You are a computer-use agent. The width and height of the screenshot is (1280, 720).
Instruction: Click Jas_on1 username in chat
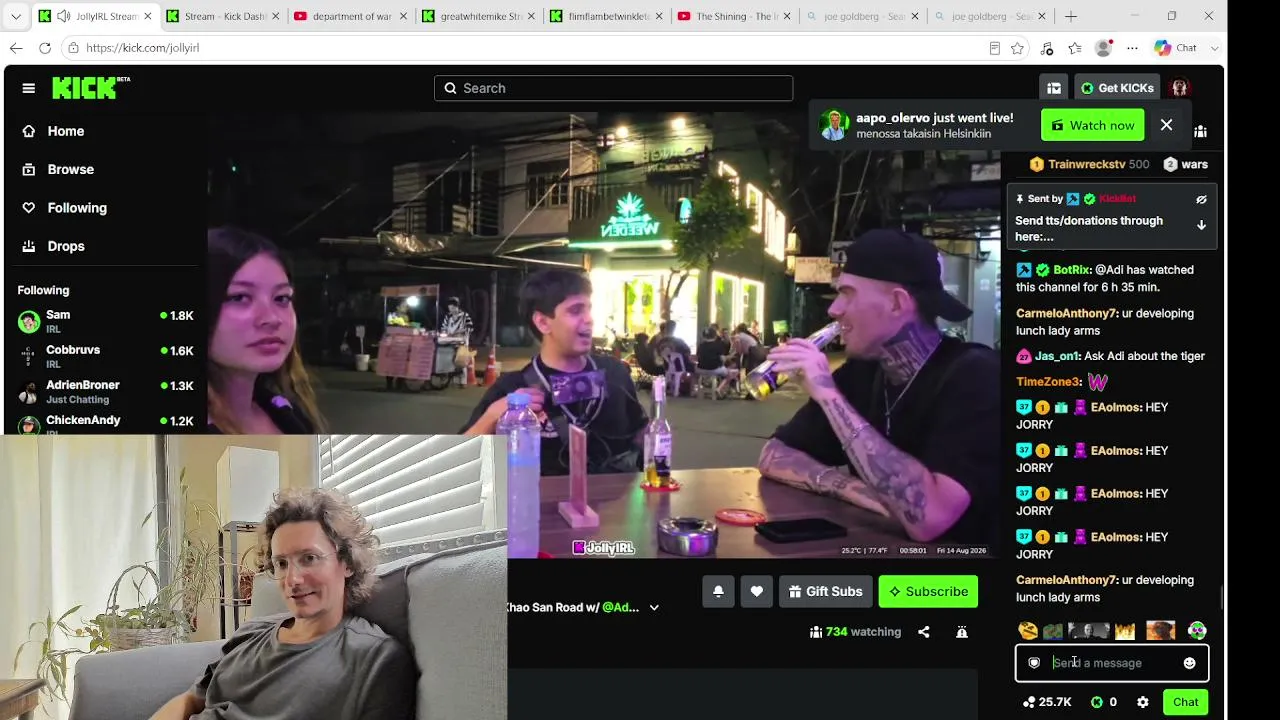1057,356
